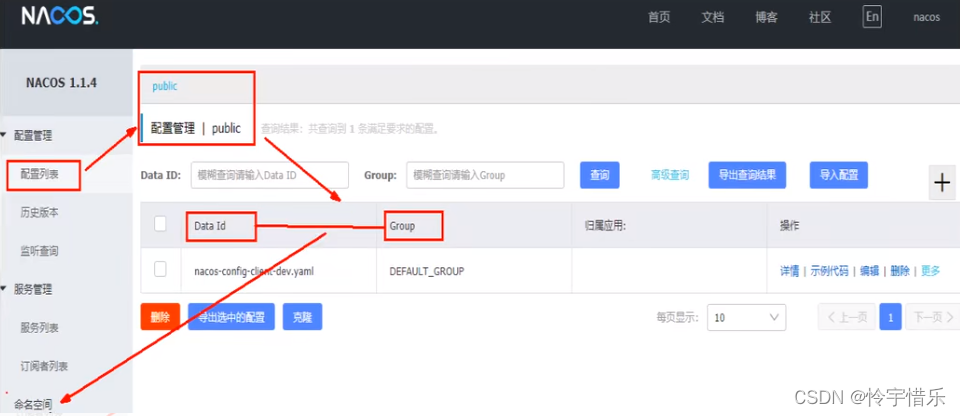Viewport: 961px width, 416px height.
Task: Go to previous page 上一页
Action: [x=846, y=317]
